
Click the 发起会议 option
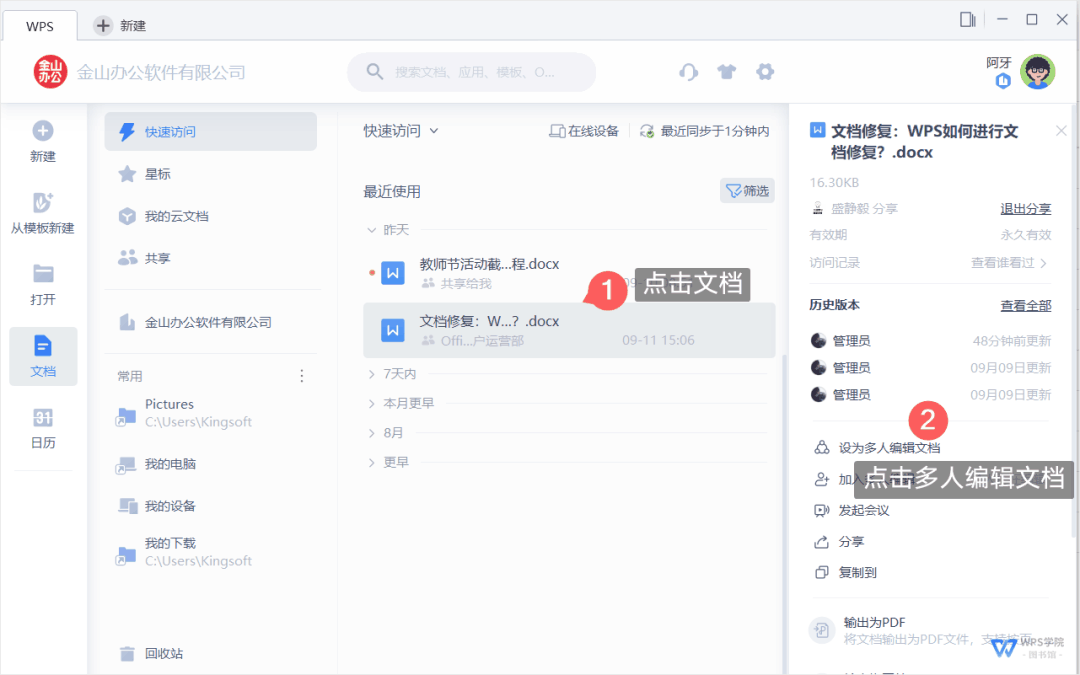(852, 510)
